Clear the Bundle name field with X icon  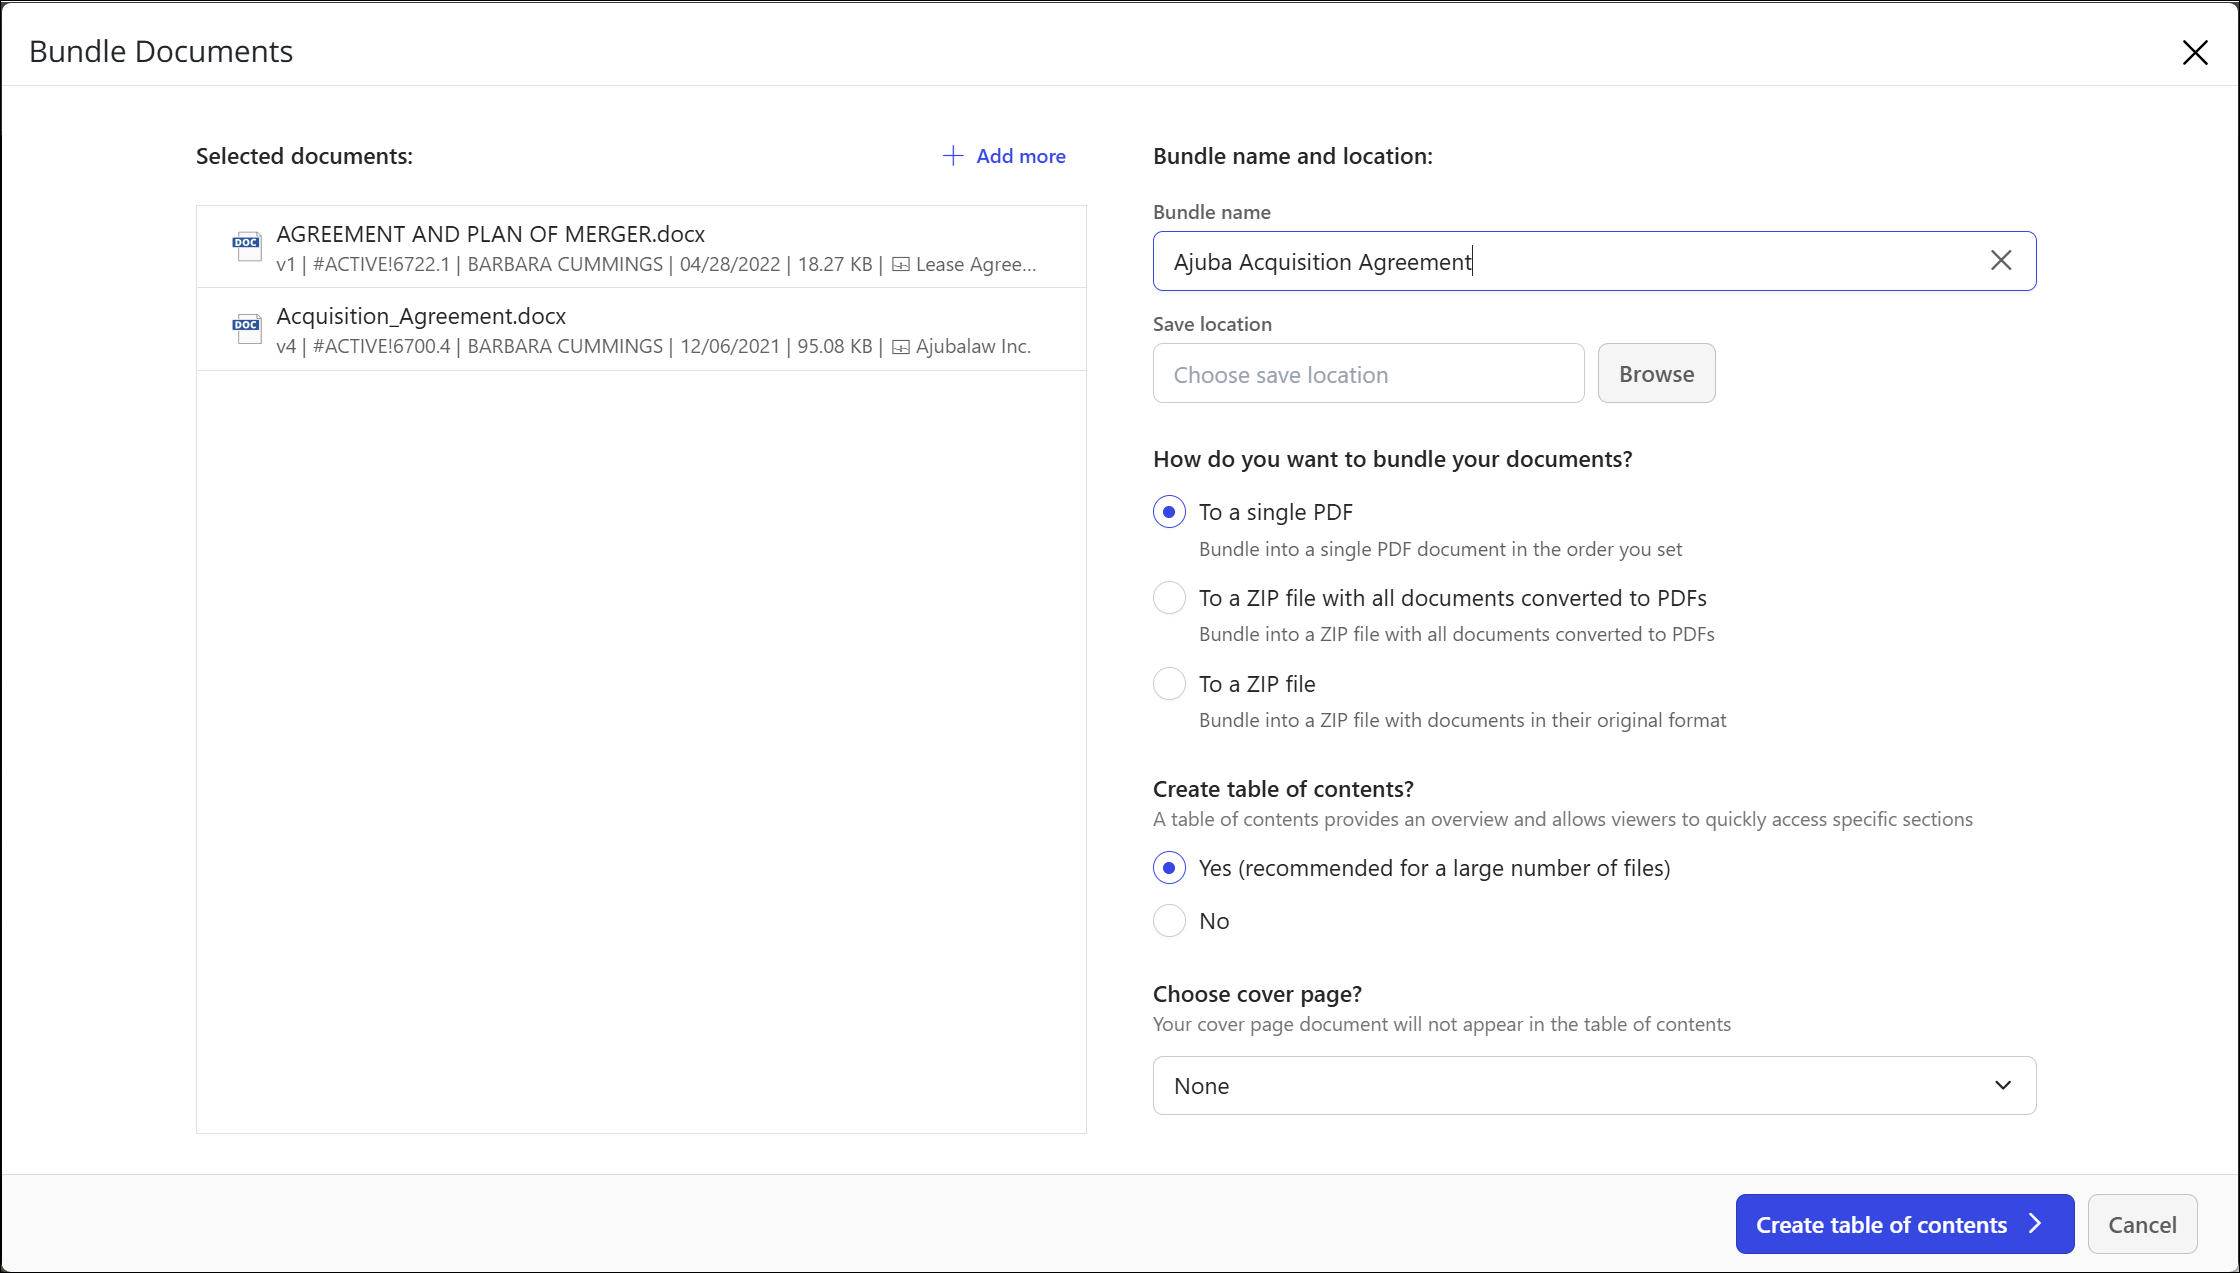click(2000, 261)
